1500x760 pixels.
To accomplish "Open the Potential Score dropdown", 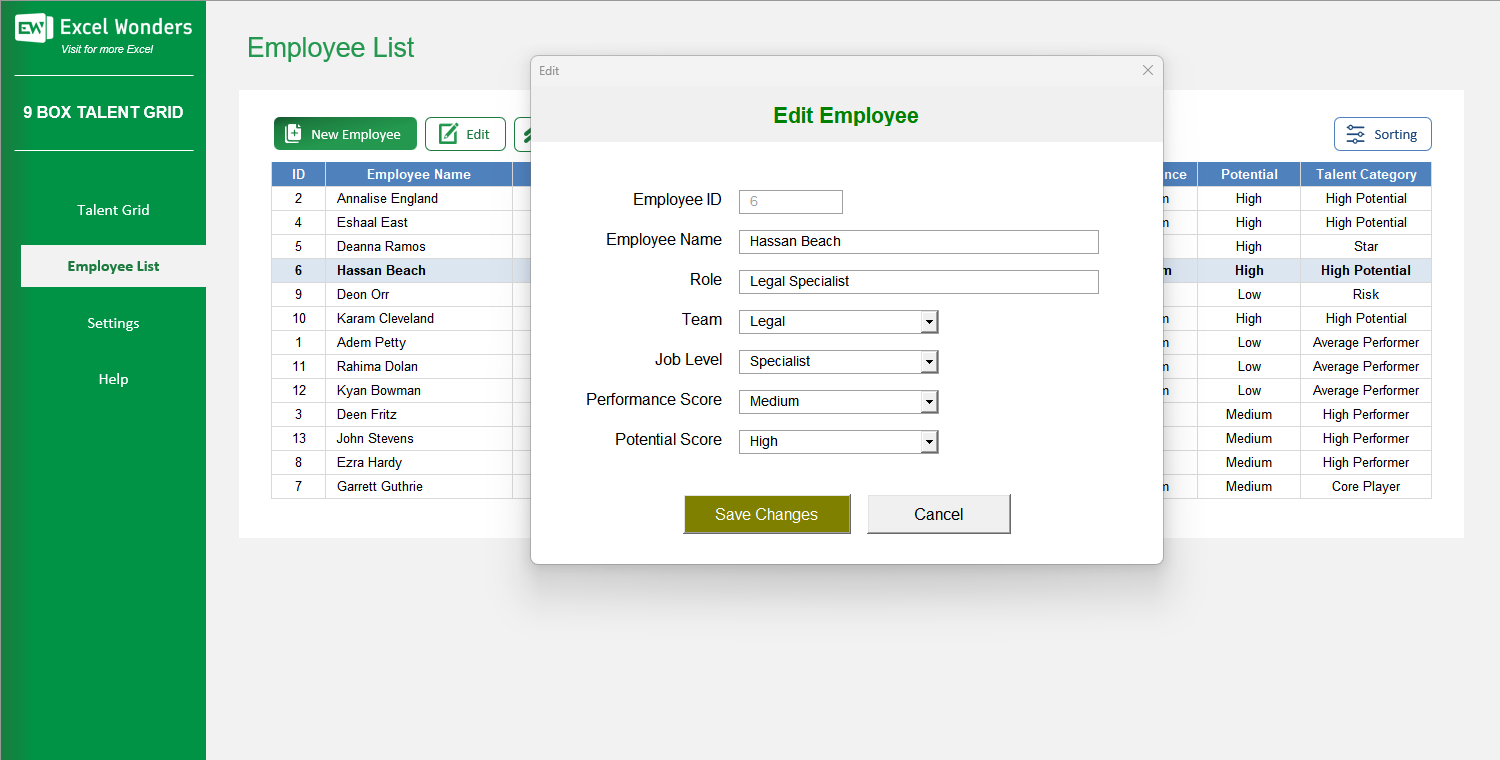I will point(928,441).
